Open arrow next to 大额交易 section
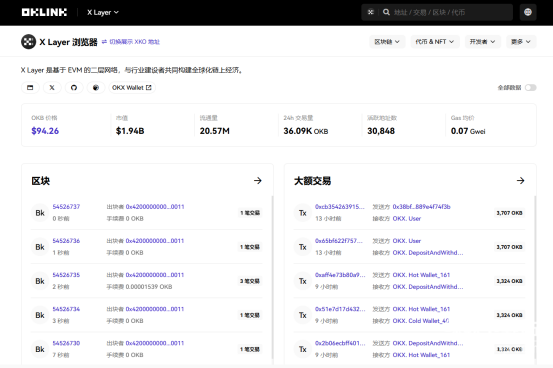Screen dimensions: 553x368 click(521, 181)
